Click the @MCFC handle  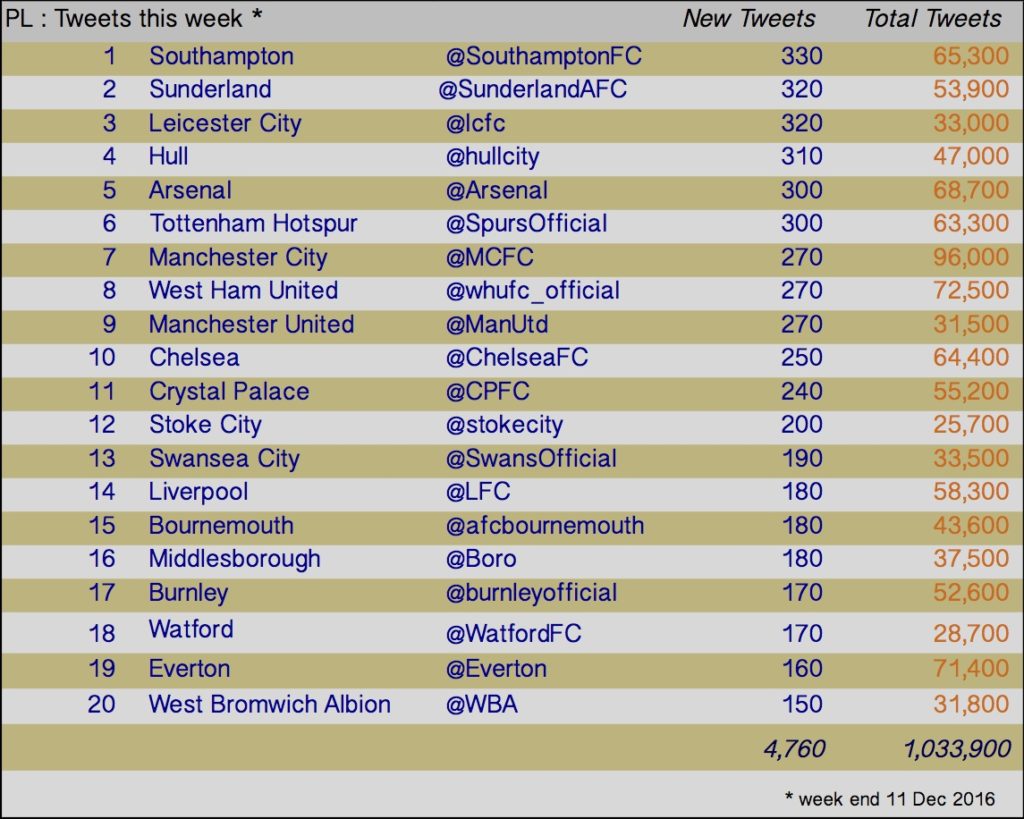(x=489, y=257)
